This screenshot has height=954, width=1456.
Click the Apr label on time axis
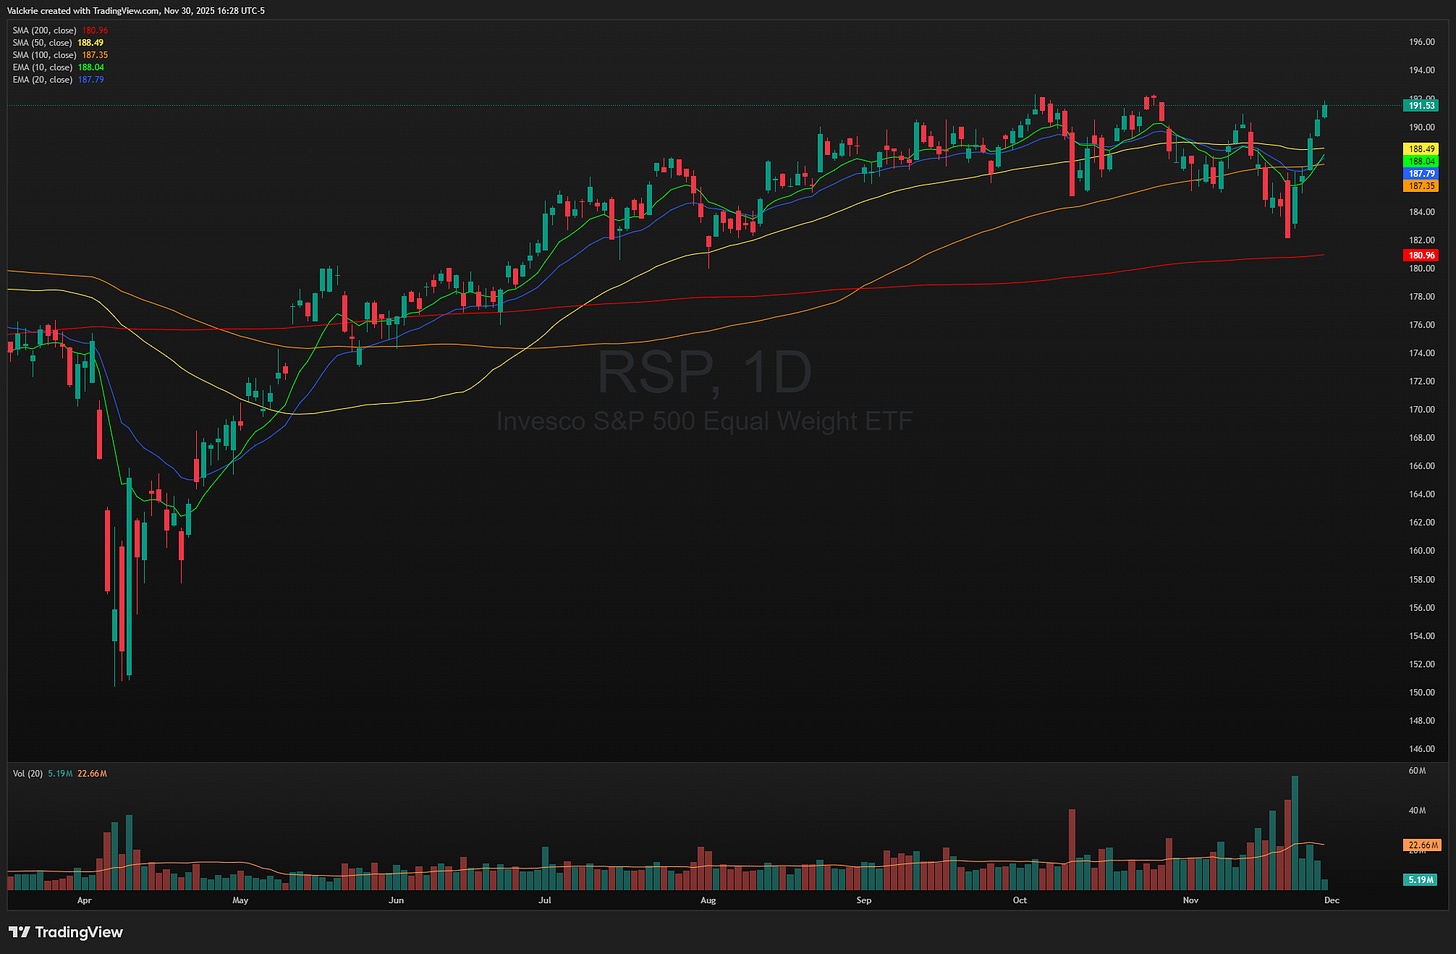tap(84, 901)
